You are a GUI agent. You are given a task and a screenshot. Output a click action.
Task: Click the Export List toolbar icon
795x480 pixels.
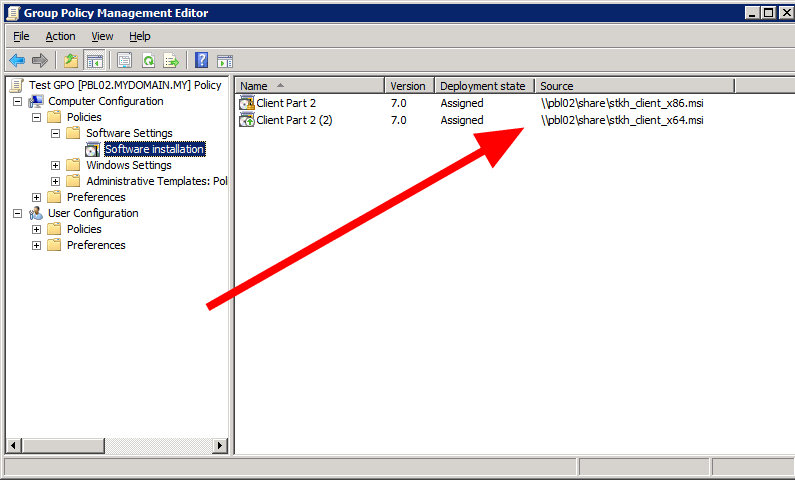pos(171,61)
